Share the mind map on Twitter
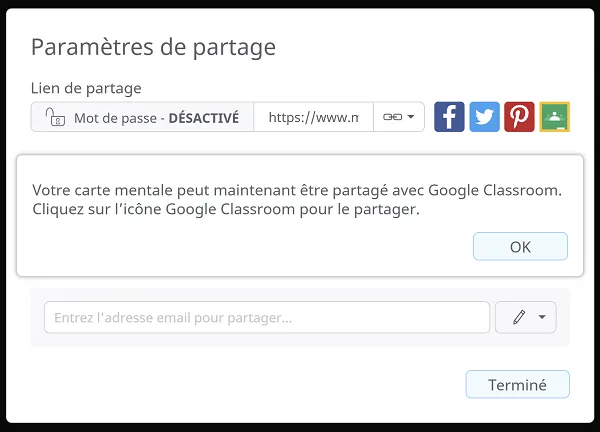 click(484, 117)
